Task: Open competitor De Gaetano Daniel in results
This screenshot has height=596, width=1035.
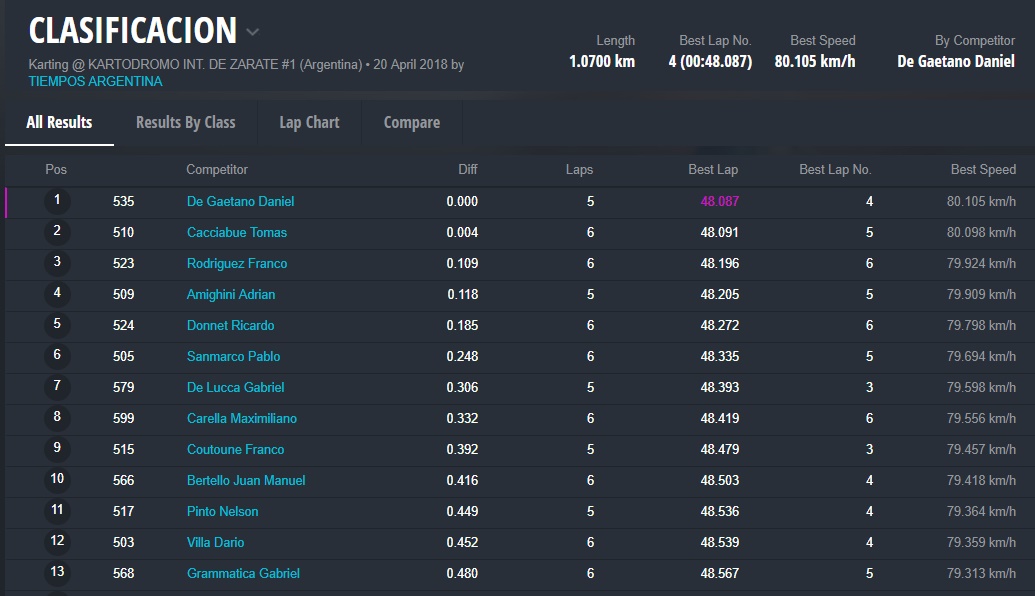Action: click(240, 201)
